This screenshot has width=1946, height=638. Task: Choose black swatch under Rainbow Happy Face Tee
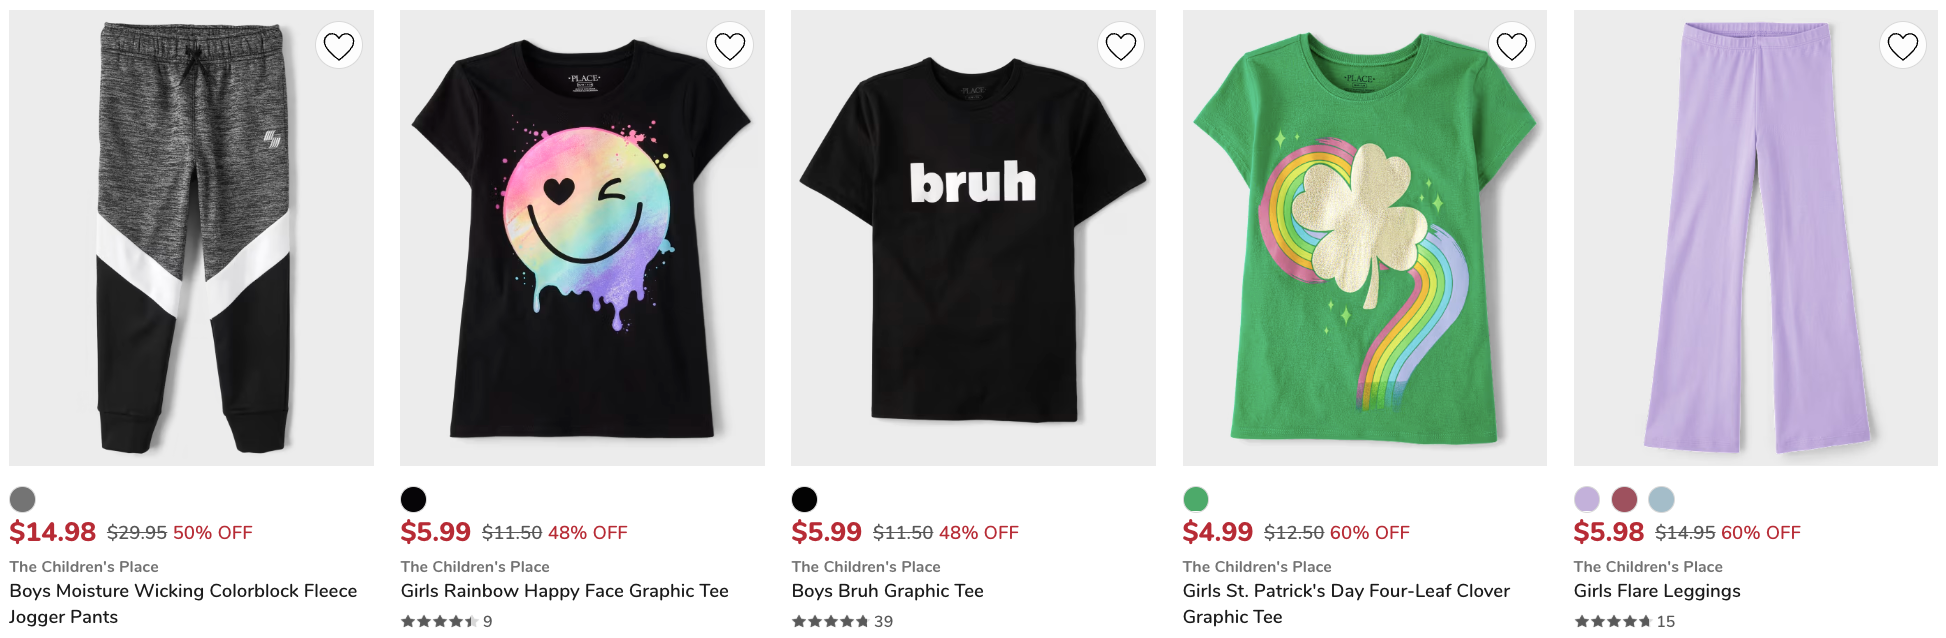click(413, 499)
